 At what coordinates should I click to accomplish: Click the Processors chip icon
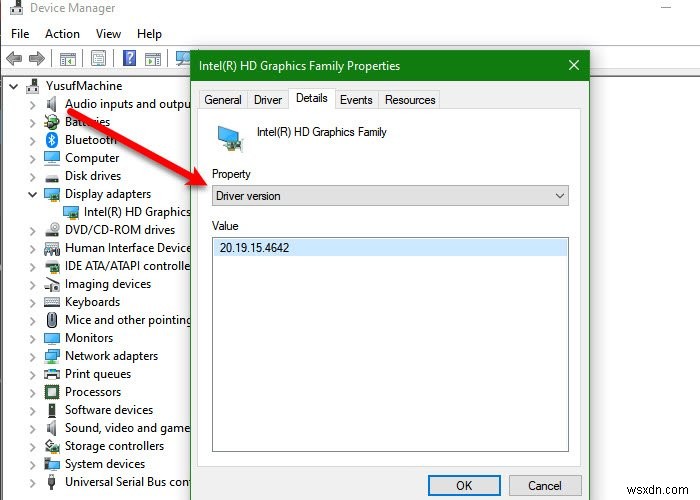(x=52, y=392)
